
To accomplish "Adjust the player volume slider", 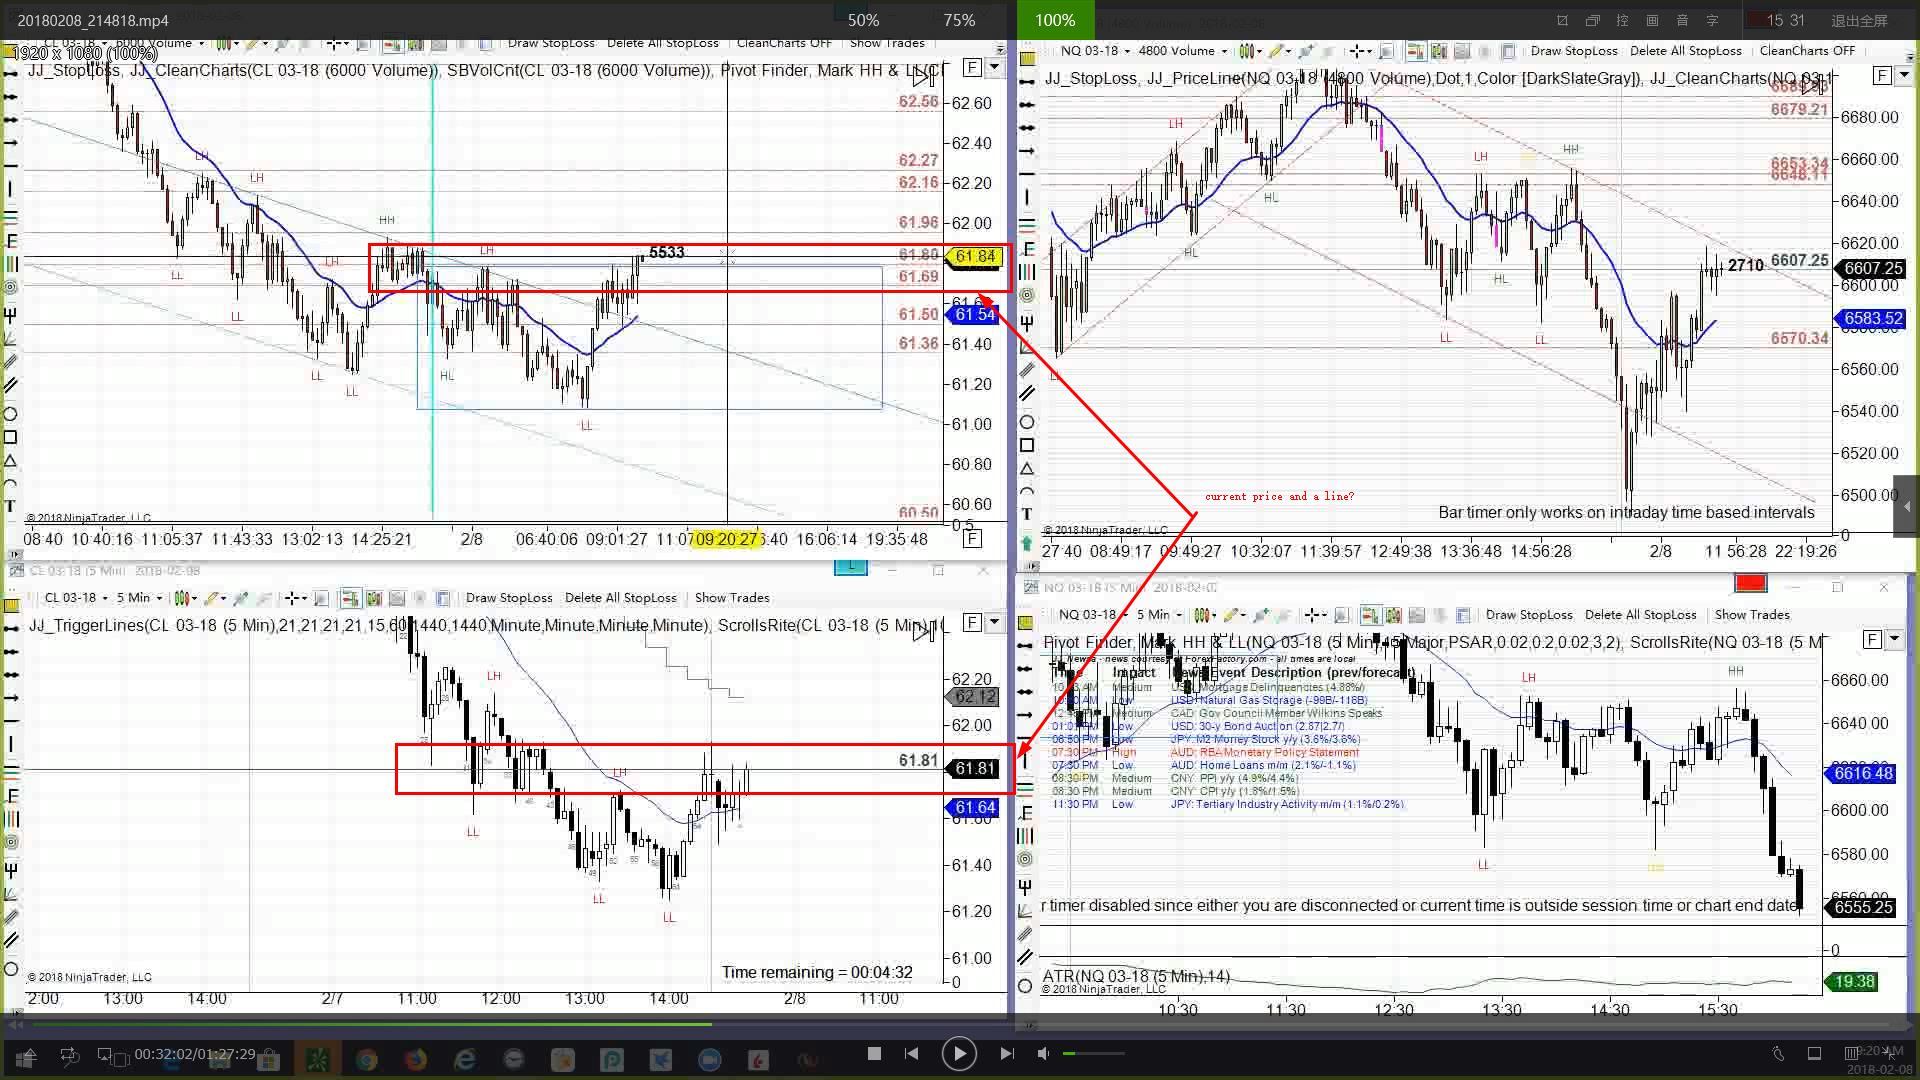I will [x=1093, y=1053].
